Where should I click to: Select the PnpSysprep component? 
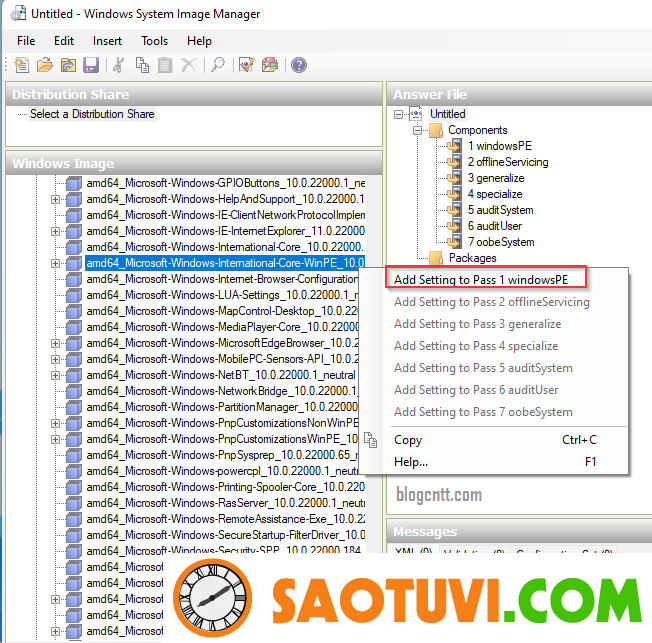coord(222,455)
